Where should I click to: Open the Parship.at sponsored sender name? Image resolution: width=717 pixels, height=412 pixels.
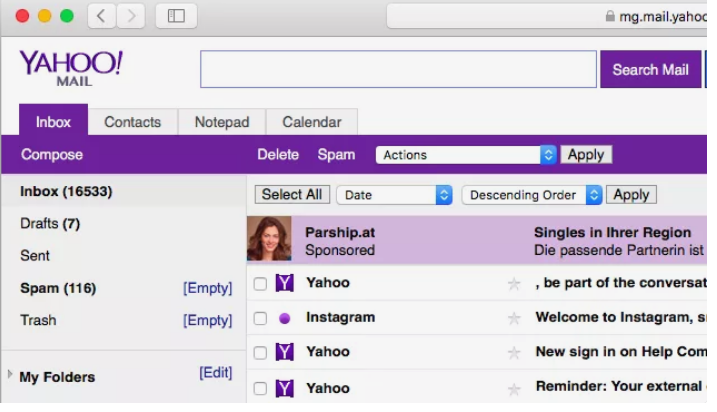[340, 232]
